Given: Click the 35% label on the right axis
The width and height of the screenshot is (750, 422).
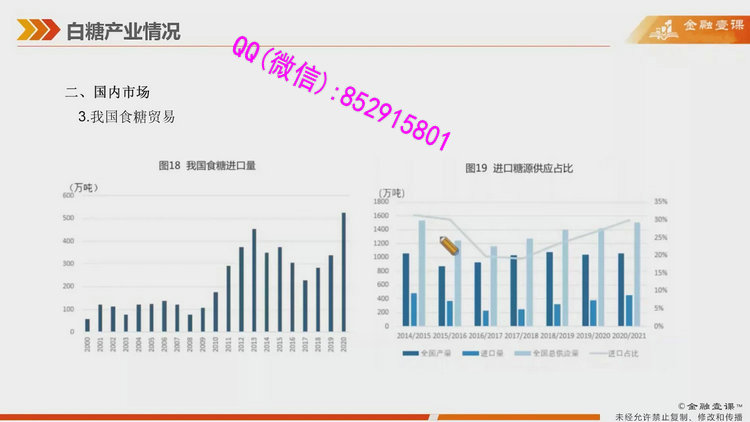Looking at the screenshot, I should point(660,201).
